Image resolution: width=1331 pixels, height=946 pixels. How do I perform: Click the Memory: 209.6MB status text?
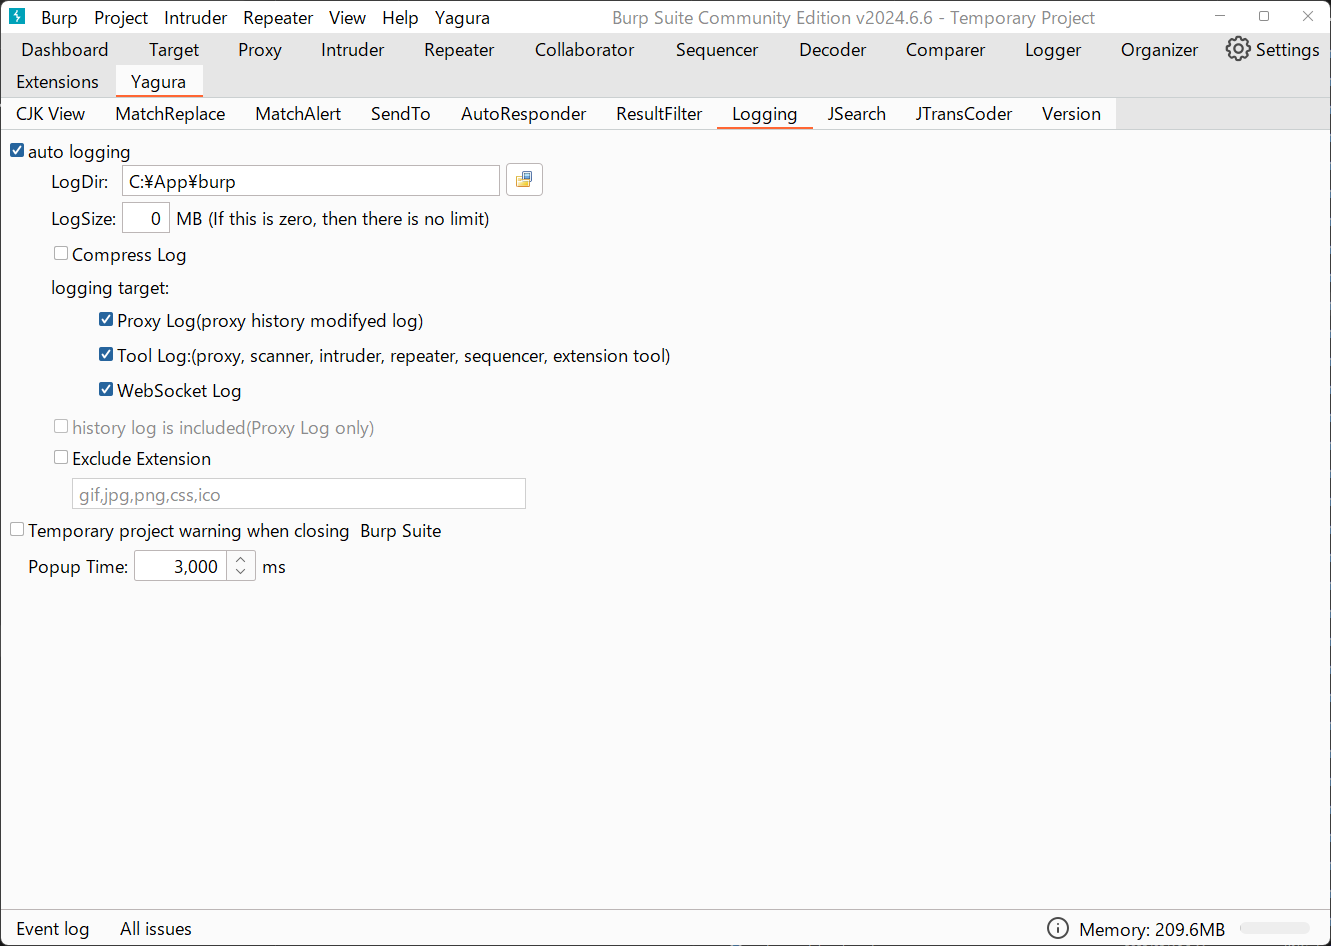pyautogui.click(x=1152, y=929)
